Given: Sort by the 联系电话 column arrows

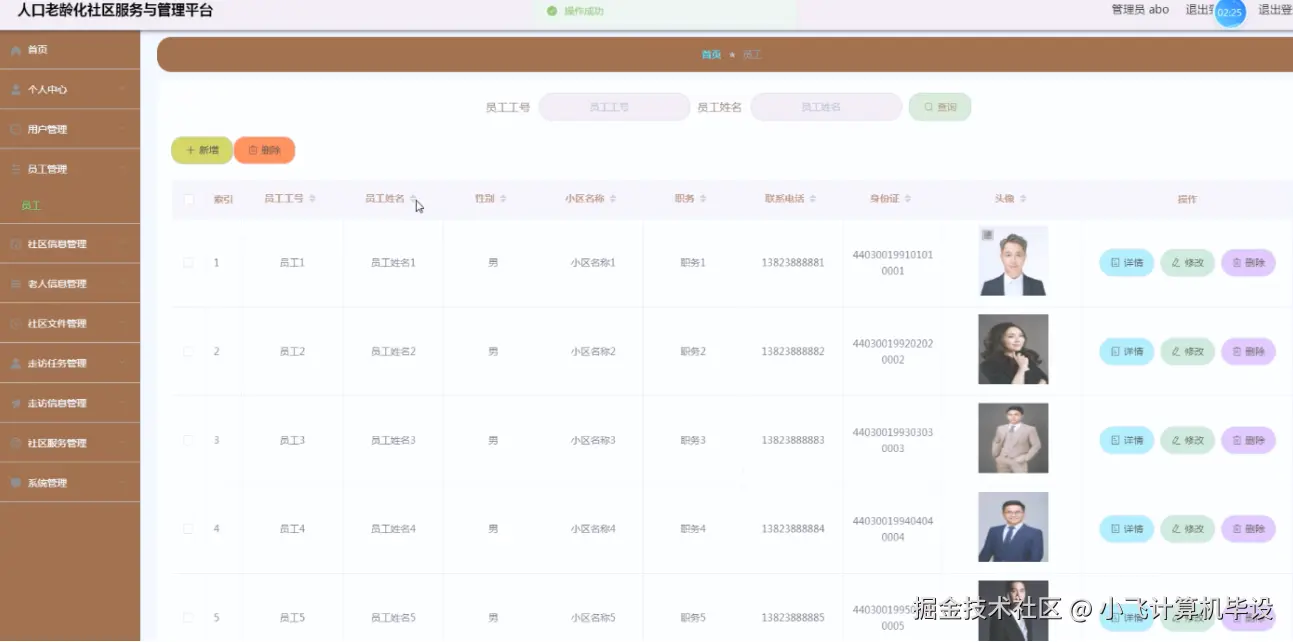Looking at the screenshot, I should coord(813,199).
